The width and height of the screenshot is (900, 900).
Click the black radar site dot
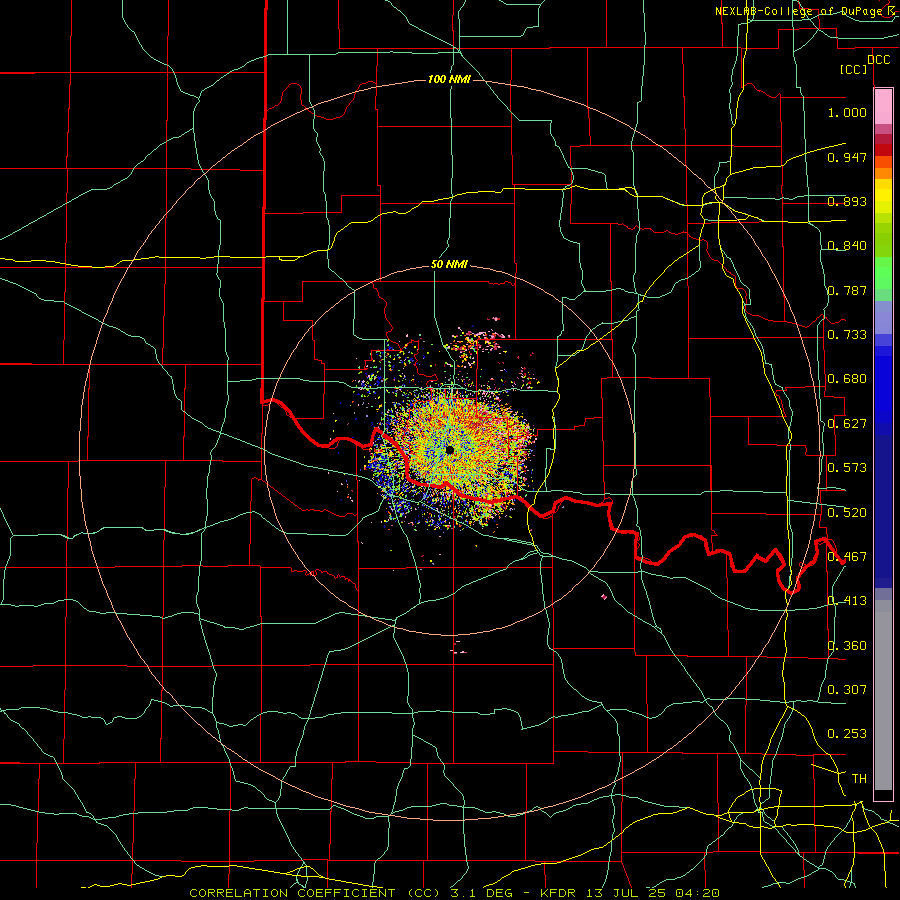tap(449, 450)
